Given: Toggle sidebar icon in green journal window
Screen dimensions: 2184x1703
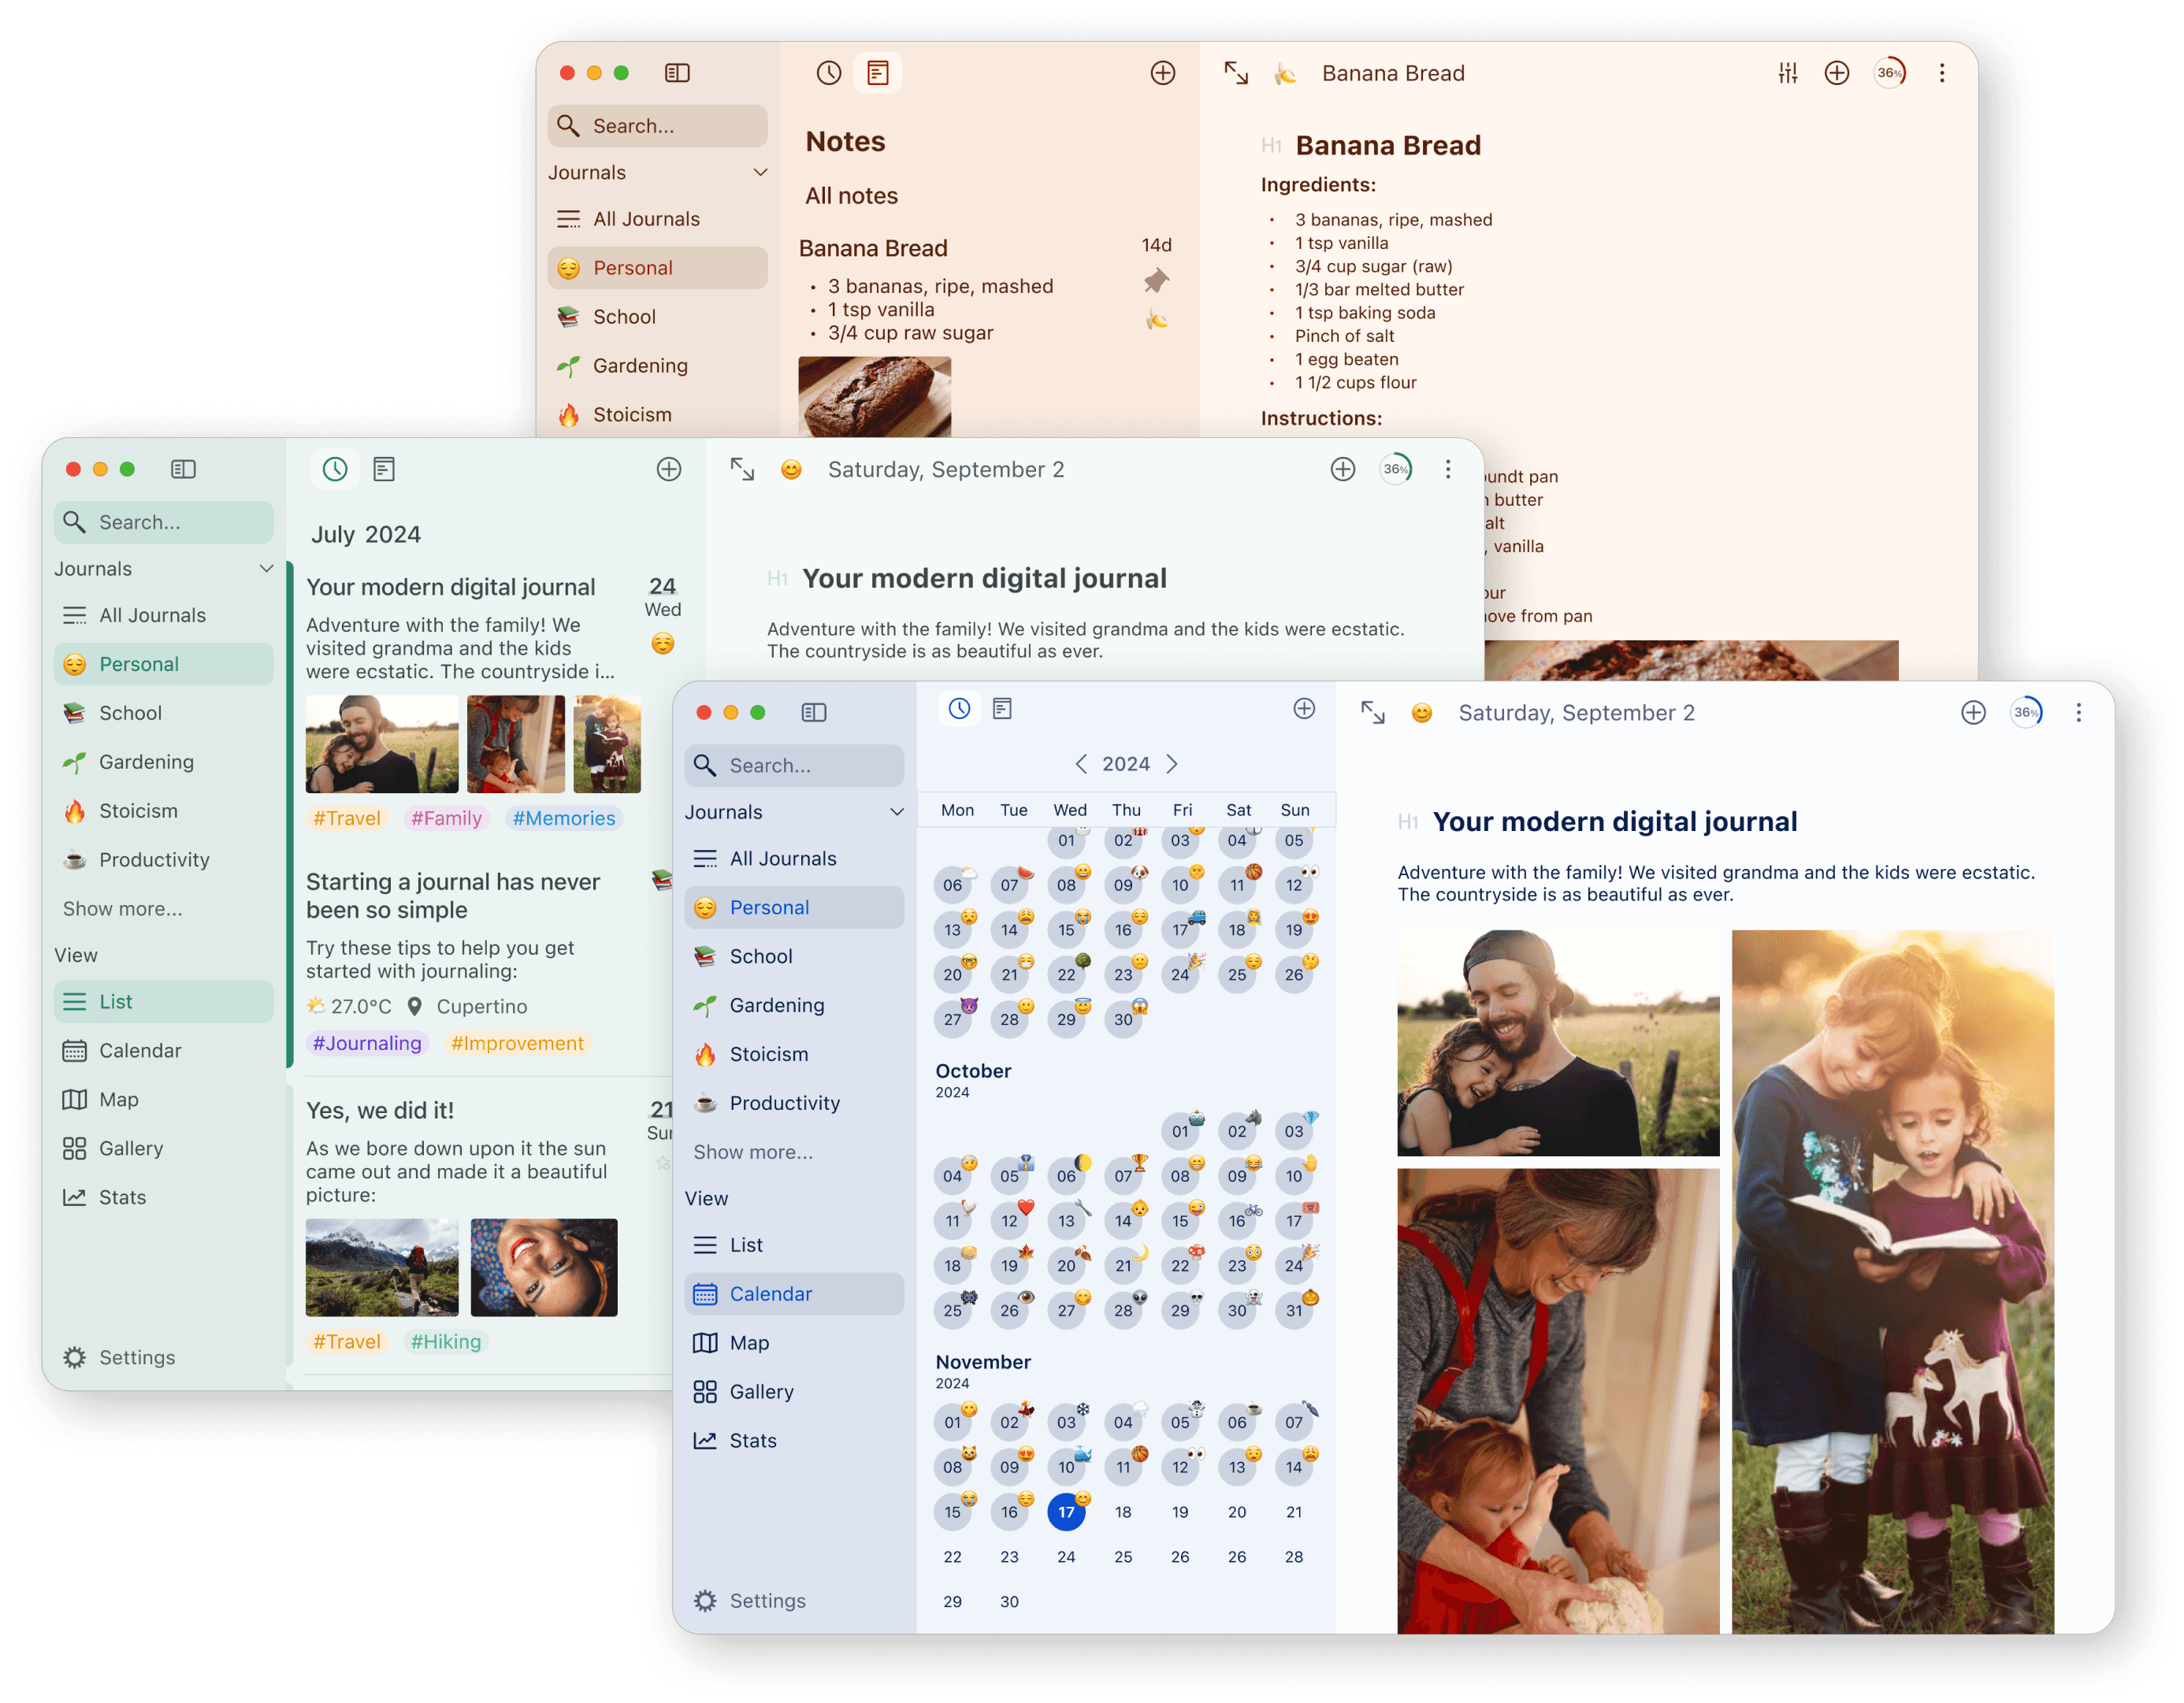Looking at the screenshot, I should pos(183,469).
